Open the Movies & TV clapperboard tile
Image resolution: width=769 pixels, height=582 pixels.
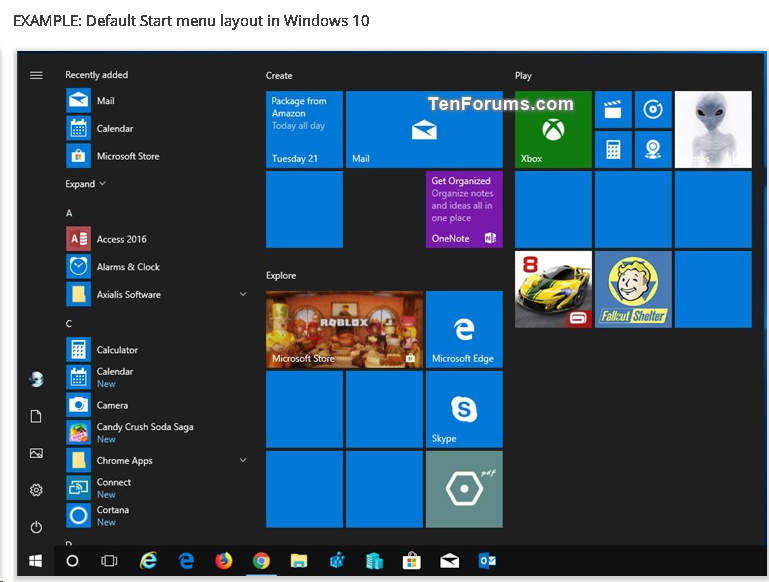(613, 109)
